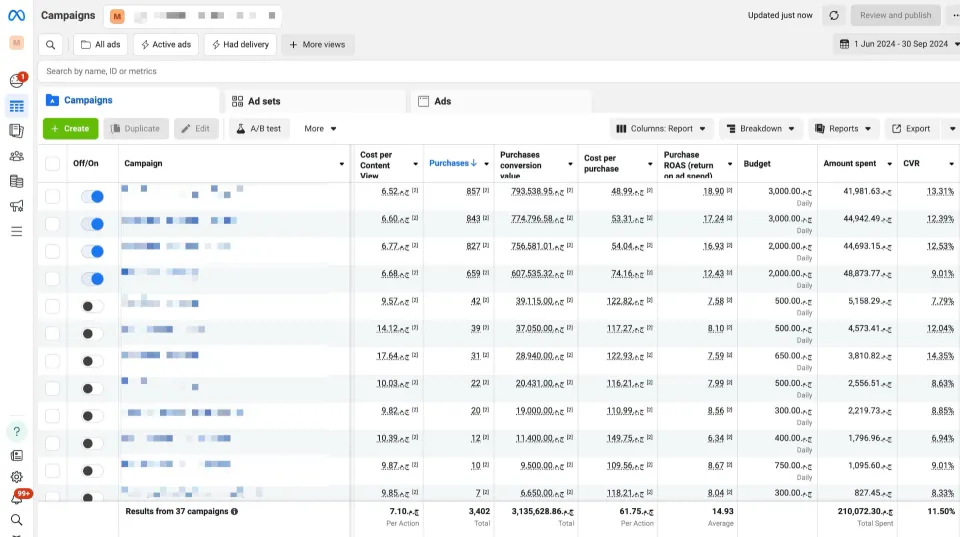Open the megaphone advertising icon in sidebar
Viewport: 960px width, 537px height.
(x=17, y=206)
